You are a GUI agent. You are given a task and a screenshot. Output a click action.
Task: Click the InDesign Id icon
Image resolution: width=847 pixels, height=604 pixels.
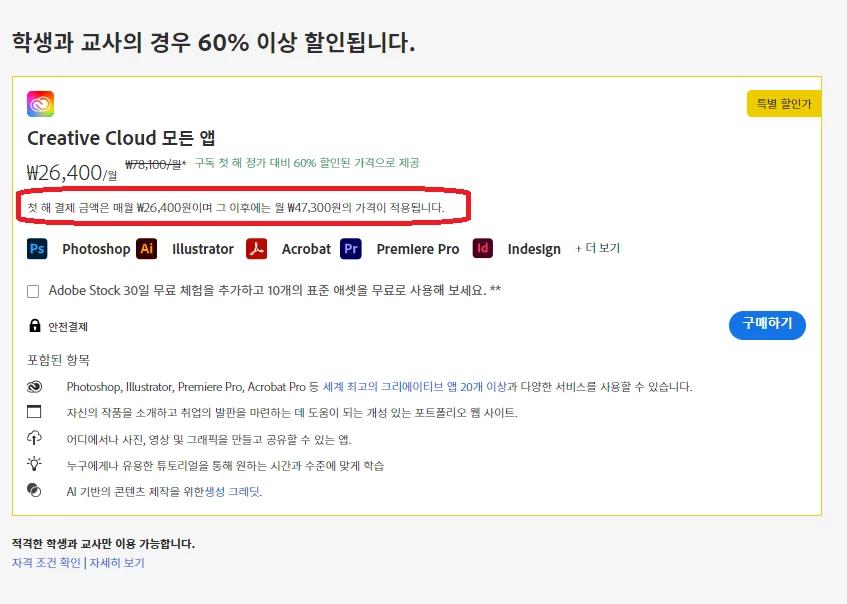click(482, 249)
